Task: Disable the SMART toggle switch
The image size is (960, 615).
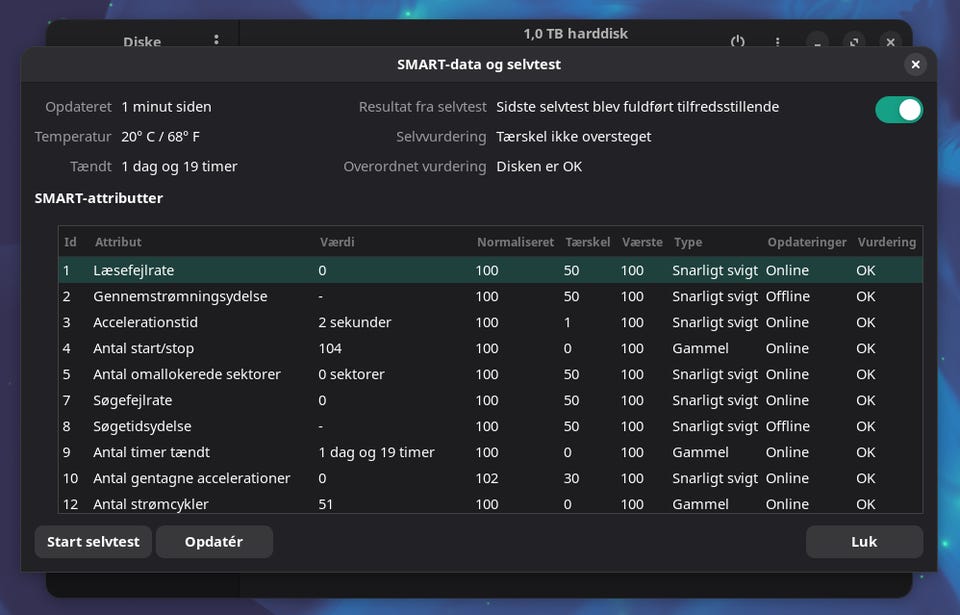Action: point(898,110)
